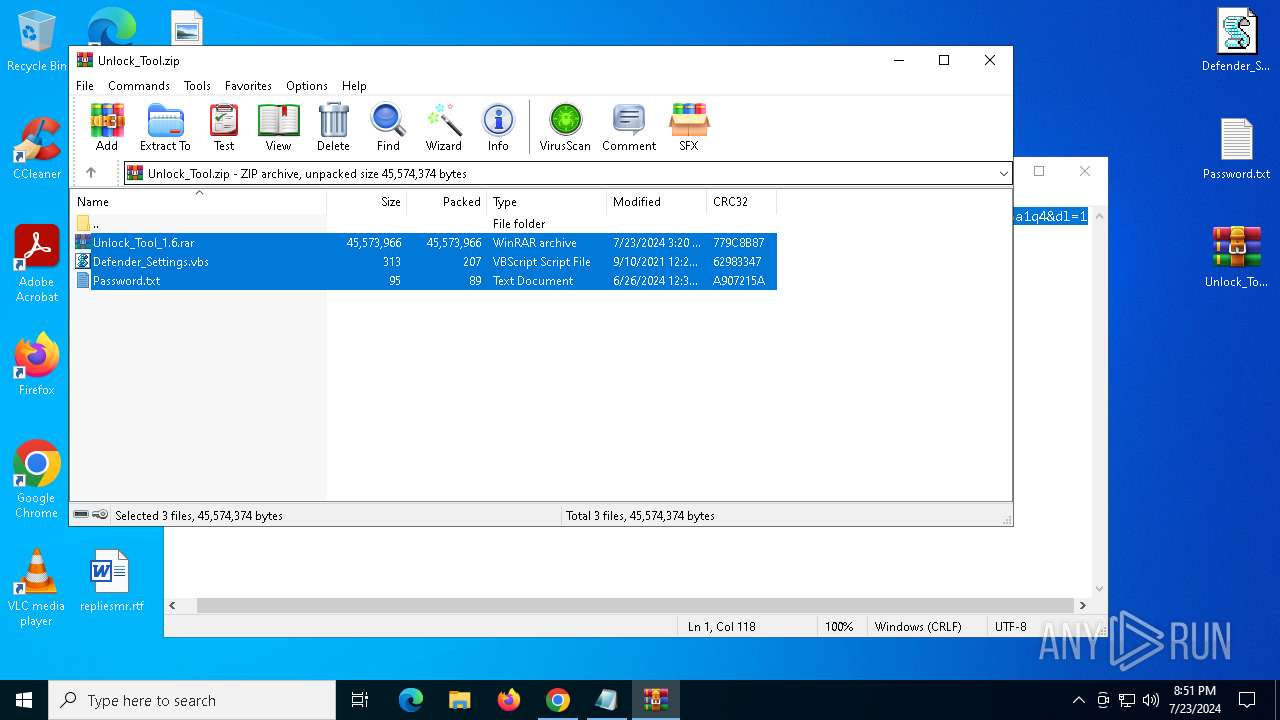The image size is (1280, 720).
Task: Open the Help menu
Action: (x=354, y=86)
